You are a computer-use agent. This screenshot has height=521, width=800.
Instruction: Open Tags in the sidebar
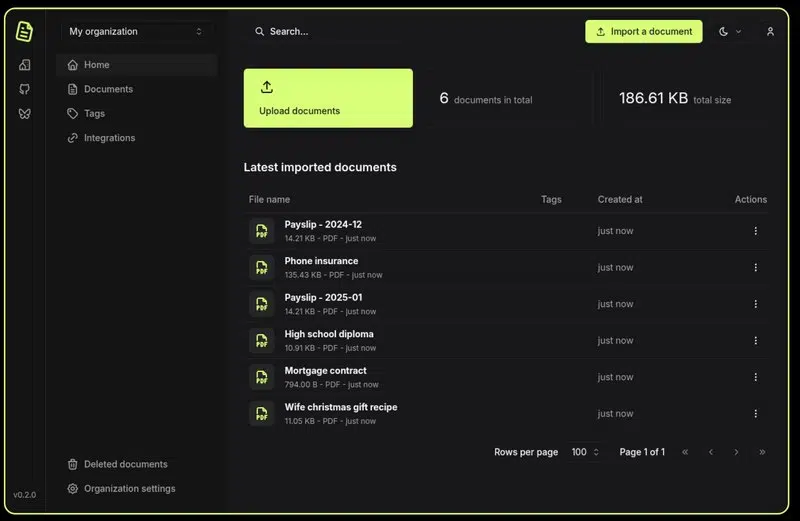(x=137, y=114)
